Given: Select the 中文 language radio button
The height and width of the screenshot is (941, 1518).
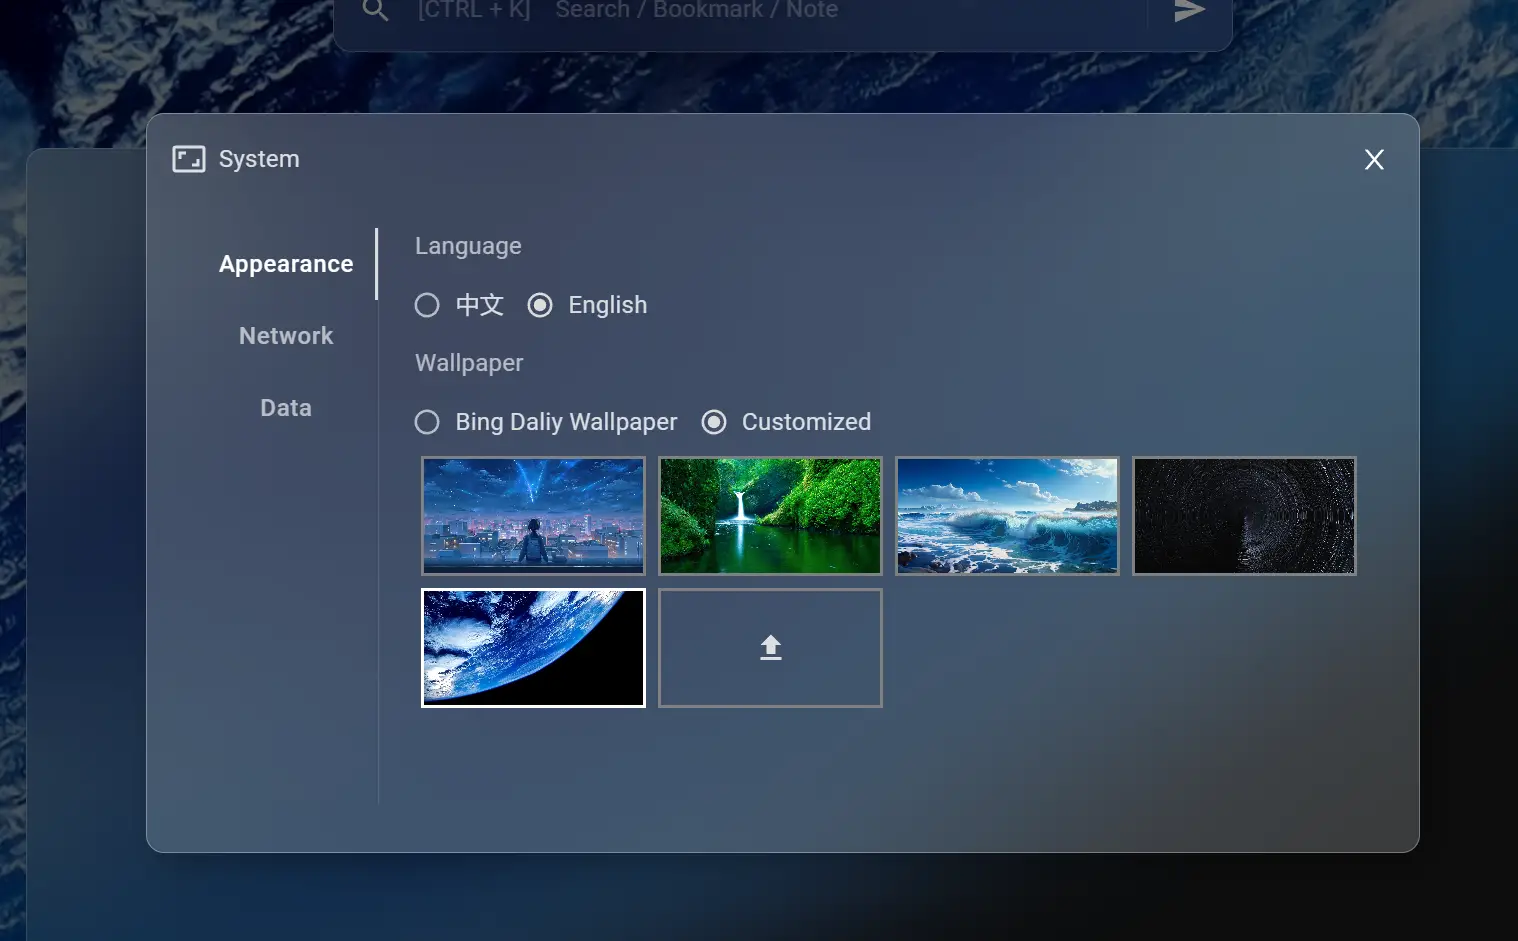Looking at the screenshot, I should point(427,305).
